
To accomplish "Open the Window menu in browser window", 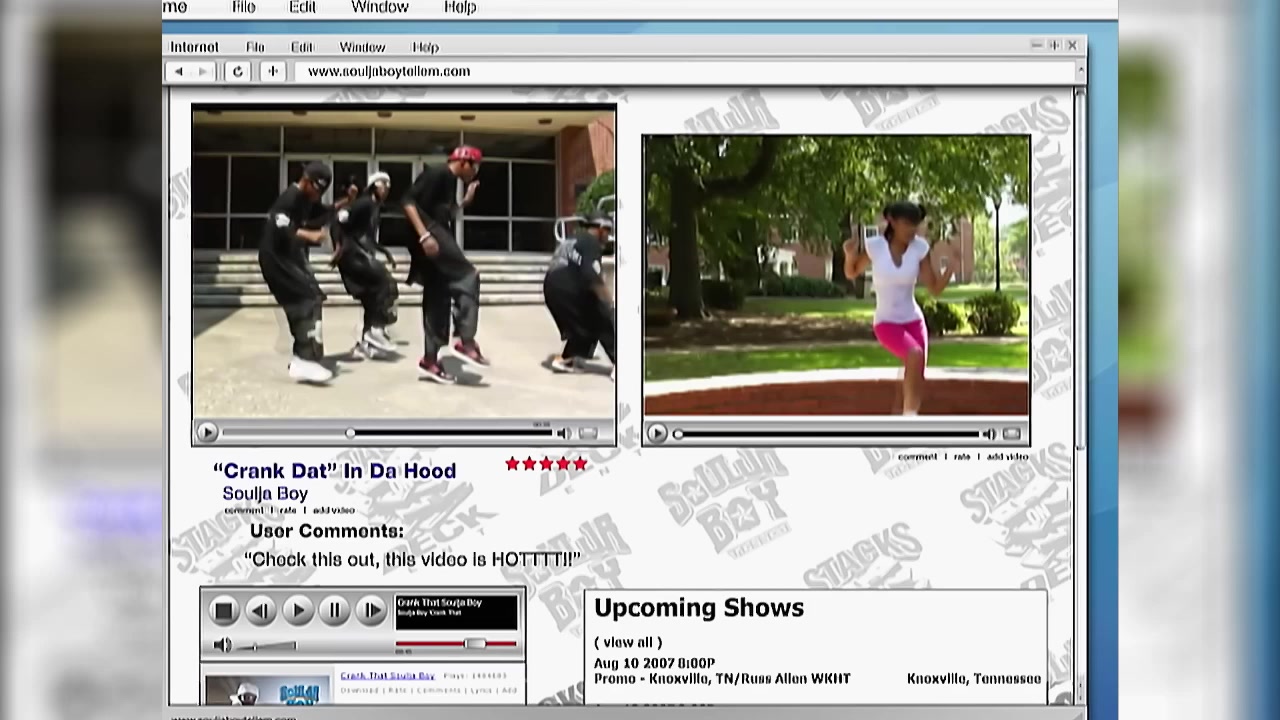I will pos(361,47).
